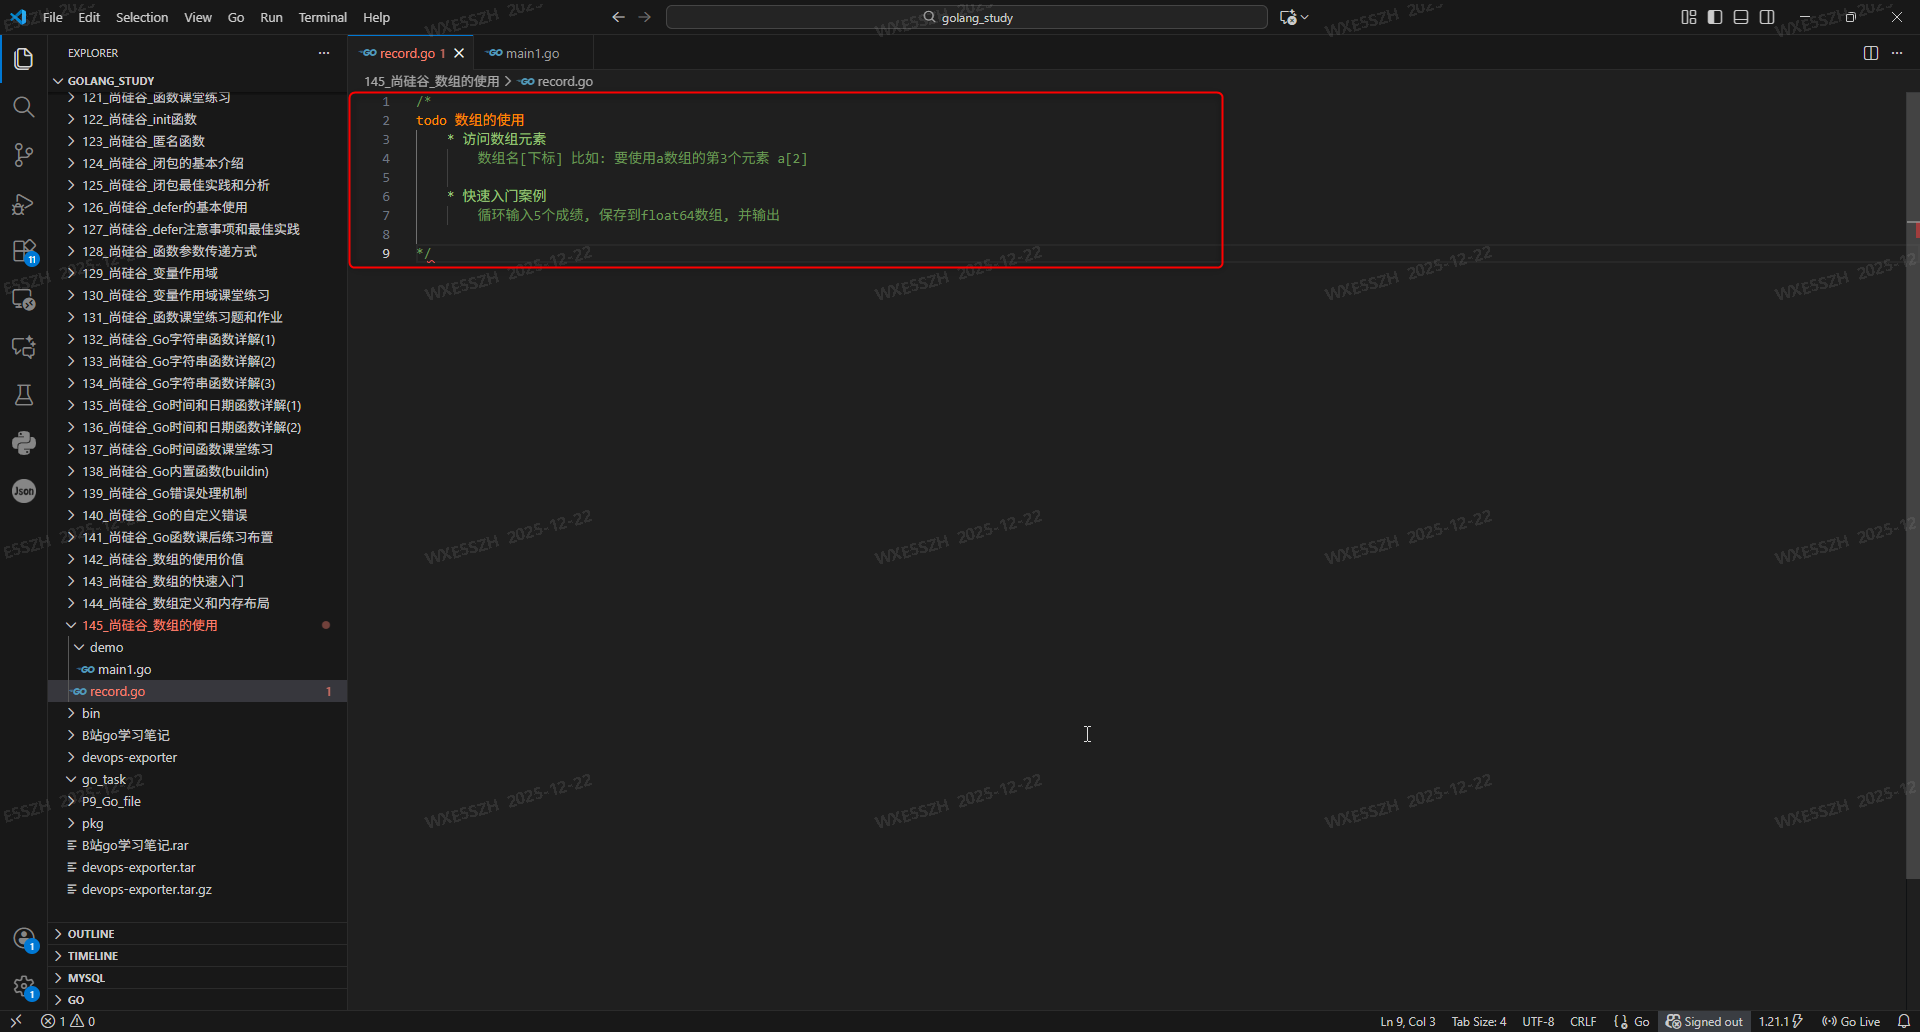The width and height of the screenshot is (1920, 1032).
Task: Open the File menu
Action: pos(53,17)
